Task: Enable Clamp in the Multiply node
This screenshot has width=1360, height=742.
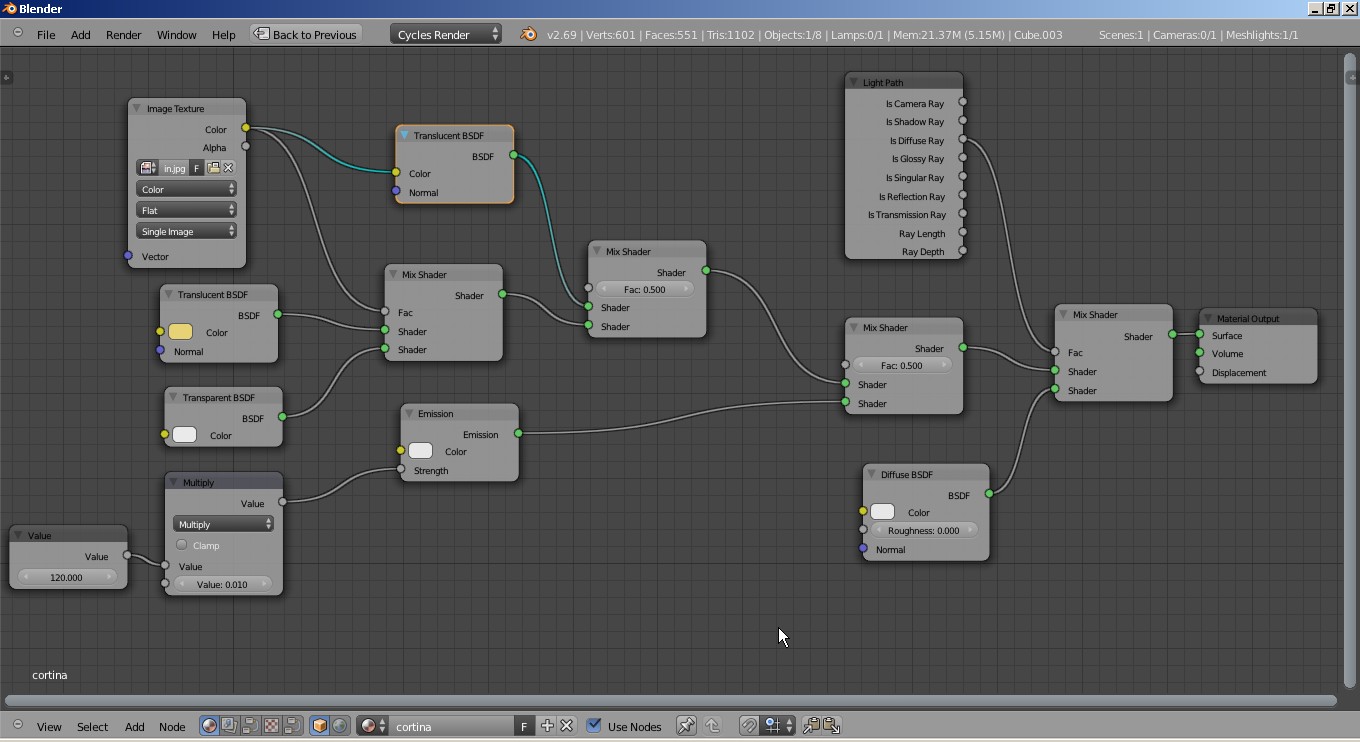Action: coord(182,545)
